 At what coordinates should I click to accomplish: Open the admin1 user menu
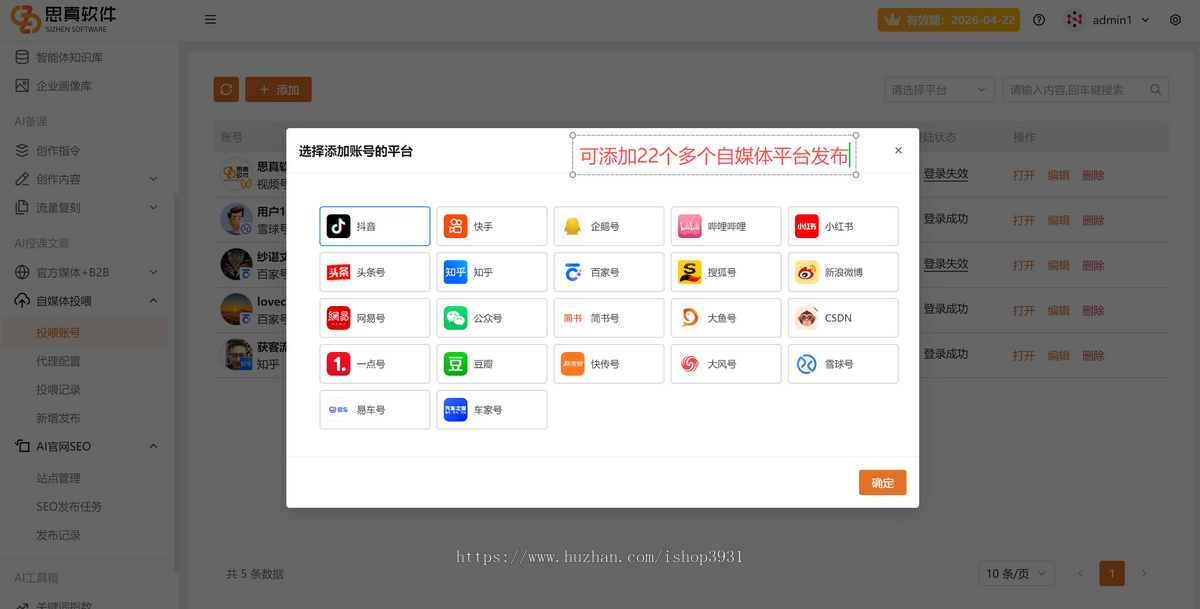coord(1108,20)
